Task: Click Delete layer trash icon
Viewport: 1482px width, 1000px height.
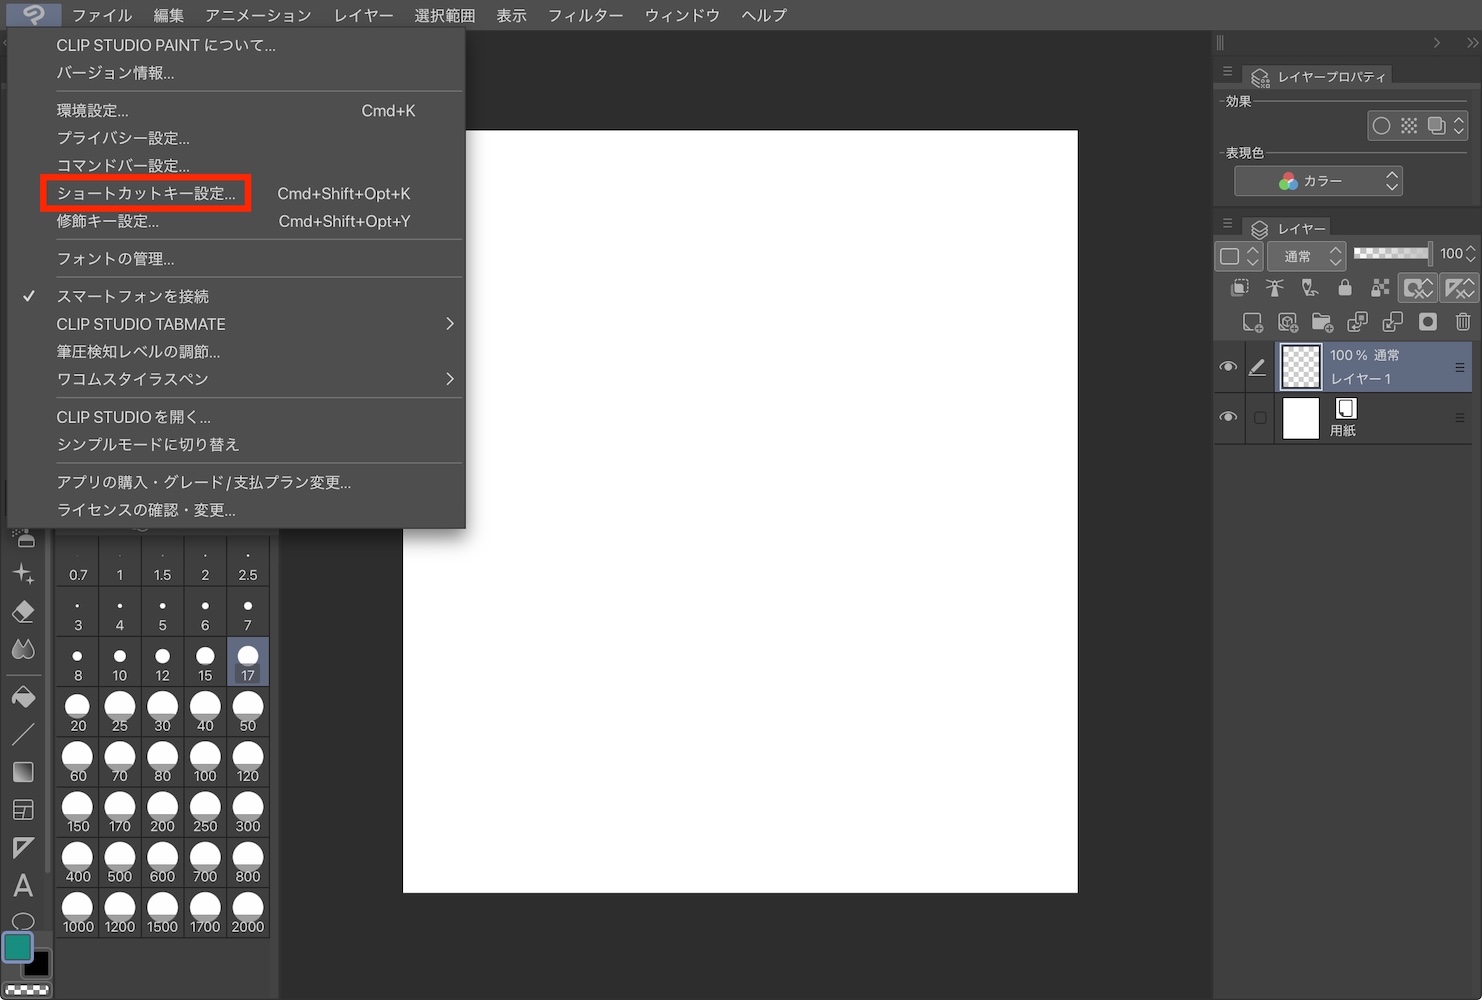Action: click(1463, 322)
